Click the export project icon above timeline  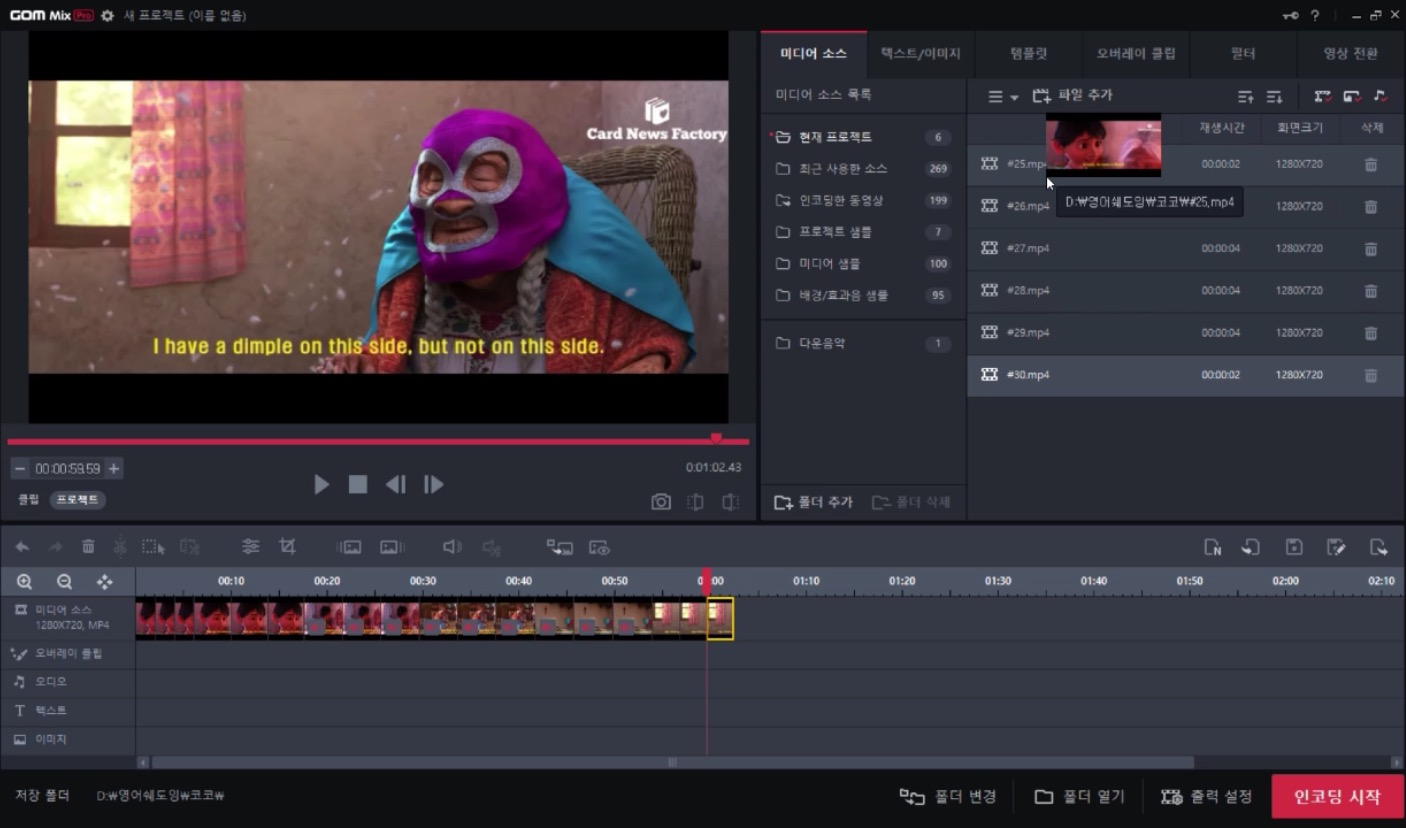pyautogui.click(x=1379, y=547)
